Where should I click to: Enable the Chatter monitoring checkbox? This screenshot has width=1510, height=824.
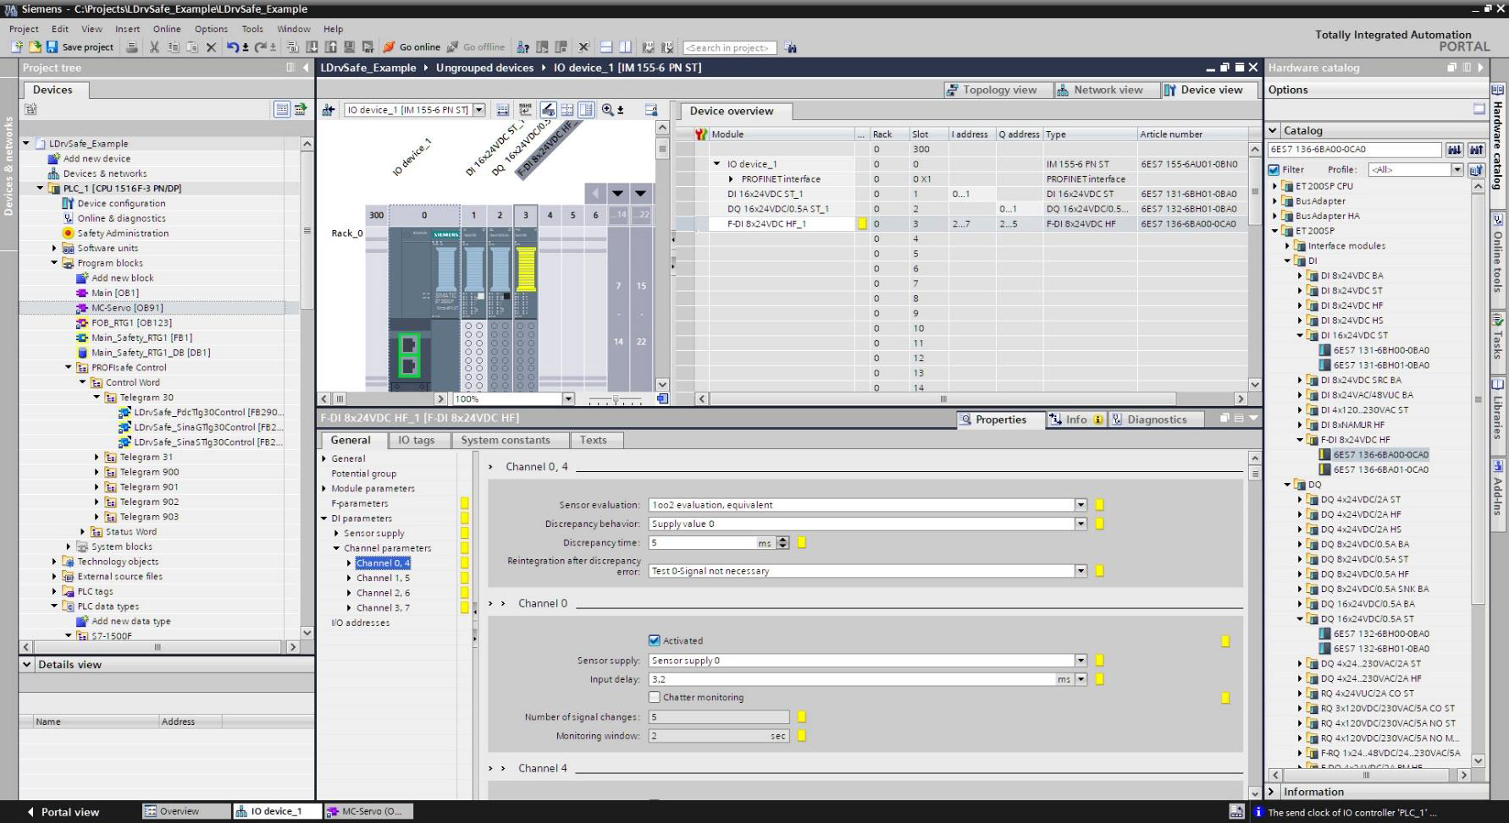pos(654,697)
